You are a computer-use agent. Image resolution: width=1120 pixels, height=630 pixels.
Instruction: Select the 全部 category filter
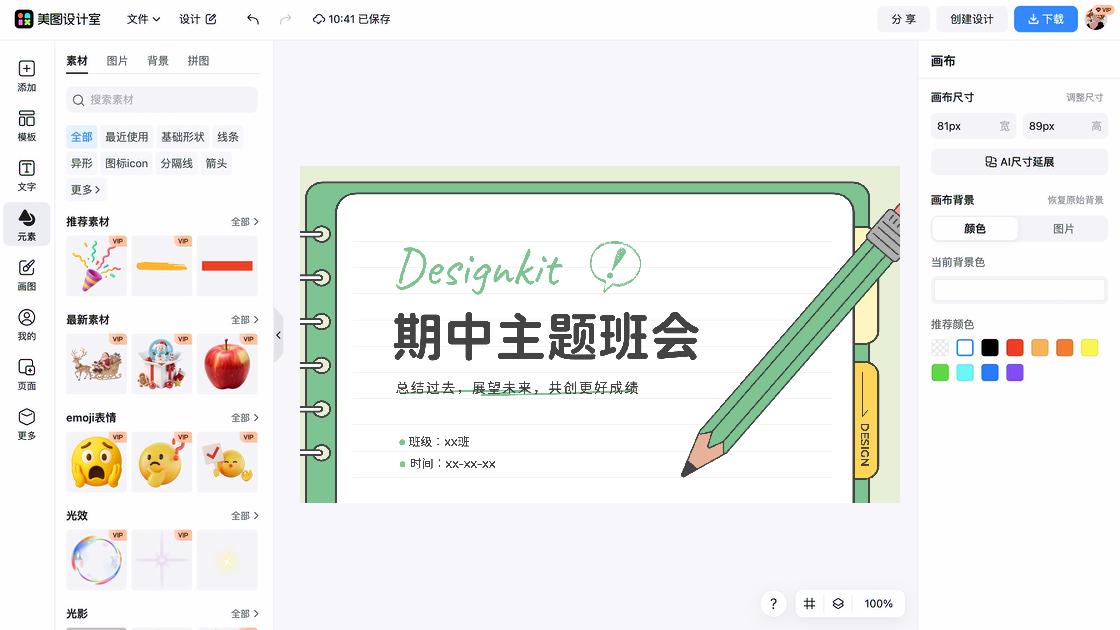click(81, 136)
